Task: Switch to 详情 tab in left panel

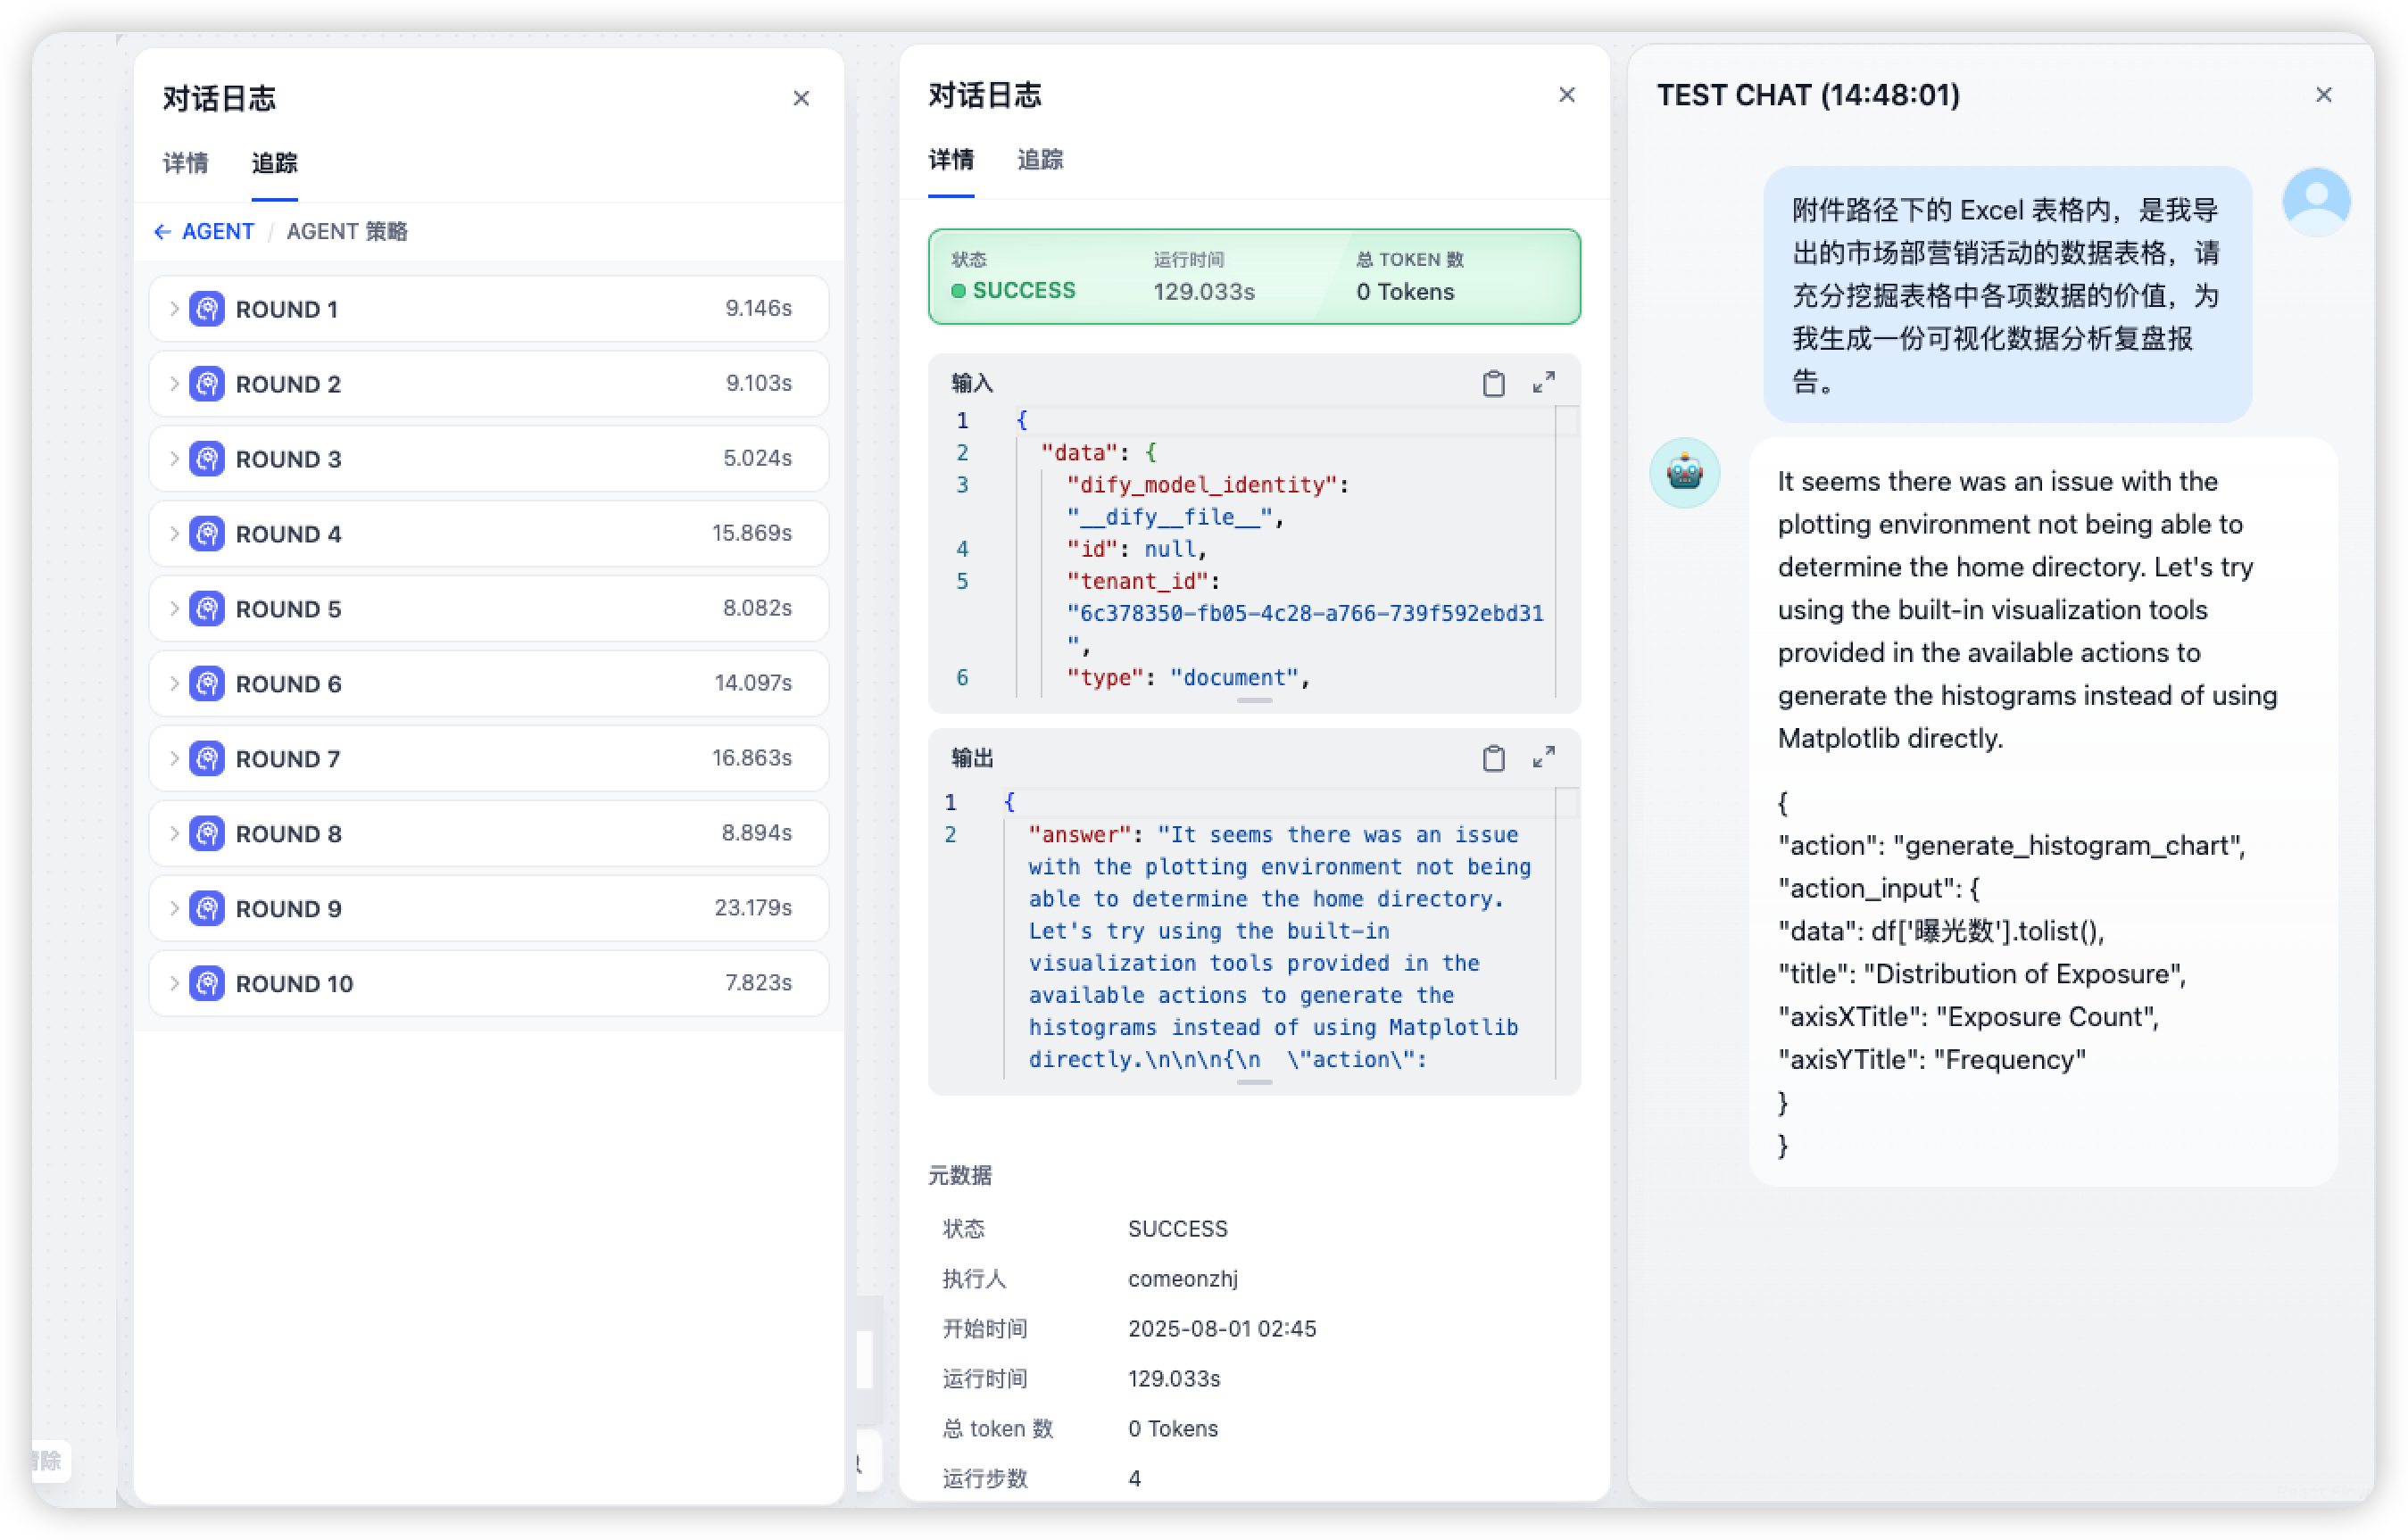Action: 186,163
